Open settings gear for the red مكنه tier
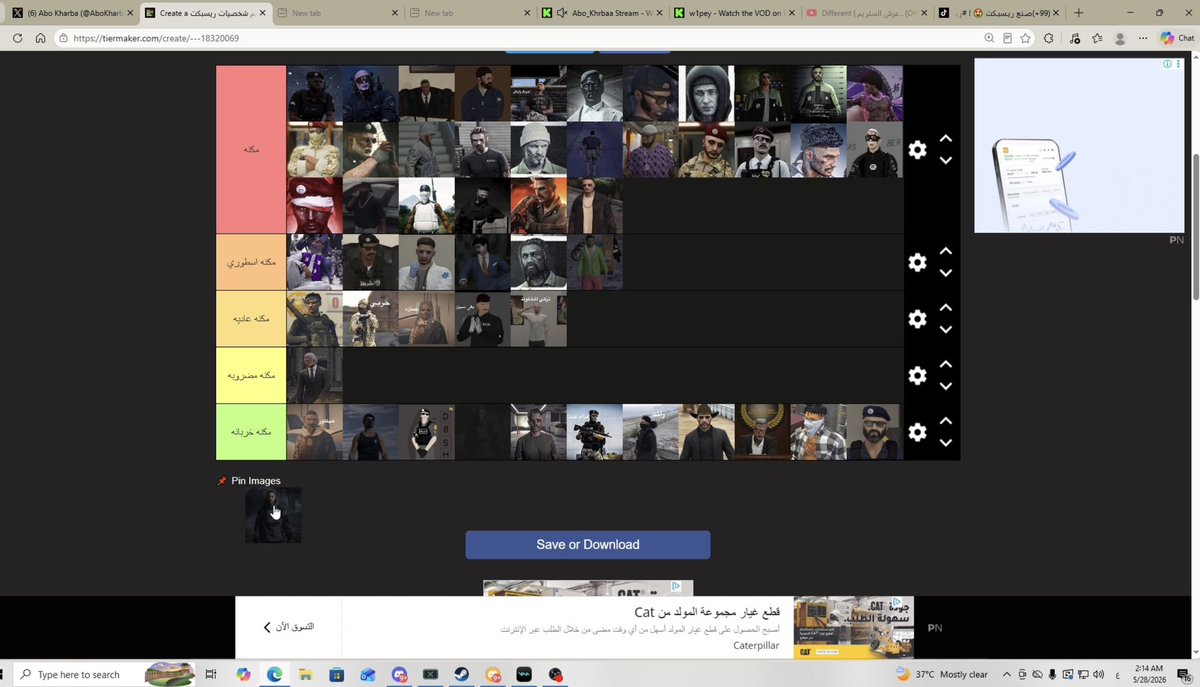1200x687 pixels. 917,150
